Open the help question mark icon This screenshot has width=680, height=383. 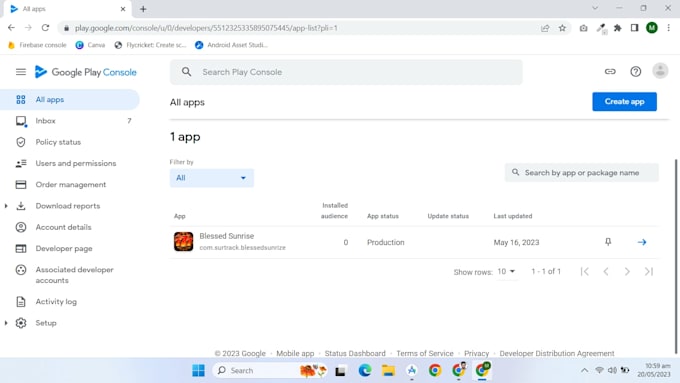click(635, 72)
